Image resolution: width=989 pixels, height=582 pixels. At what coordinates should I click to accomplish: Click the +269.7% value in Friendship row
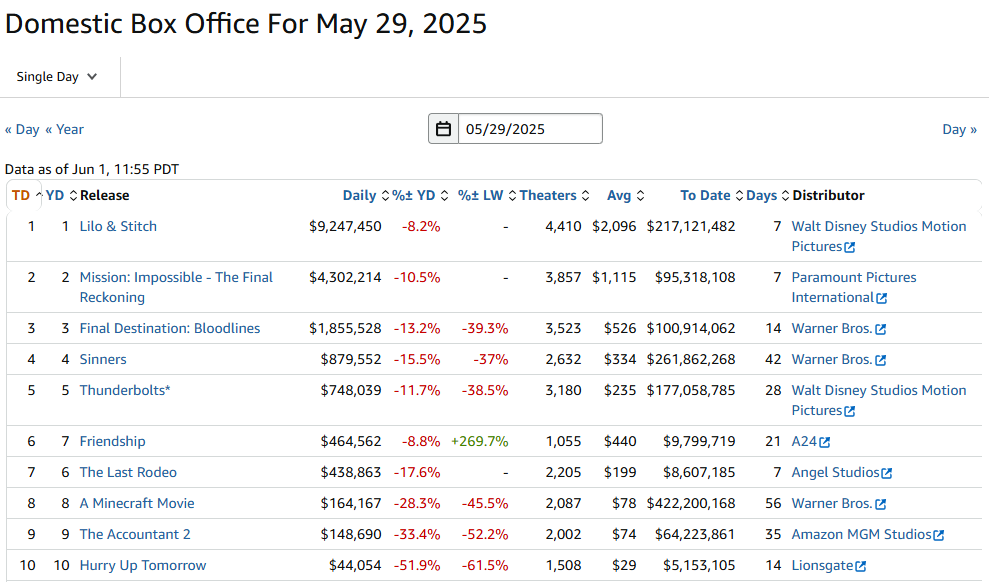pos(479,441)
